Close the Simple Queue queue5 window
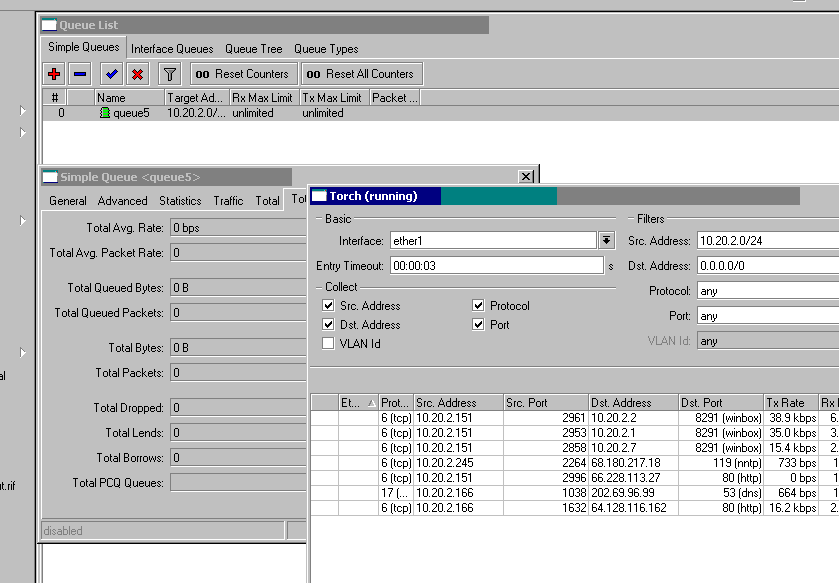Image resolution: width=839 pixels, height=583 pixels. coord(526,177)
